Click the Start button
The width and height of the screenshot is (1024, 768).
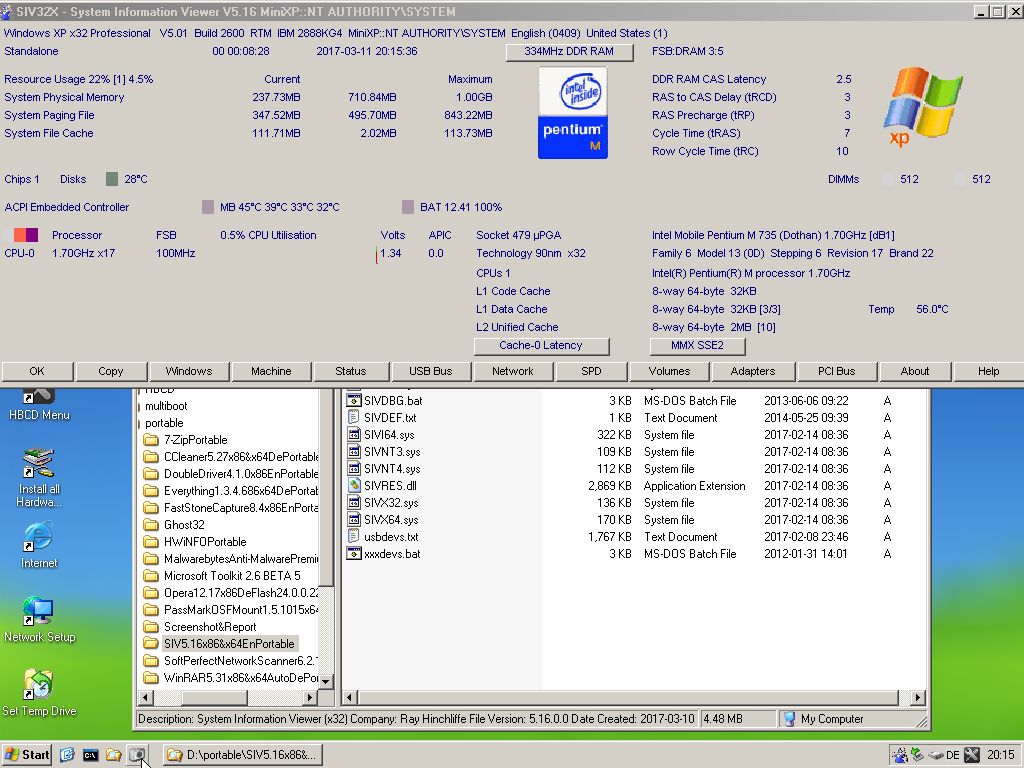point(27,755)
